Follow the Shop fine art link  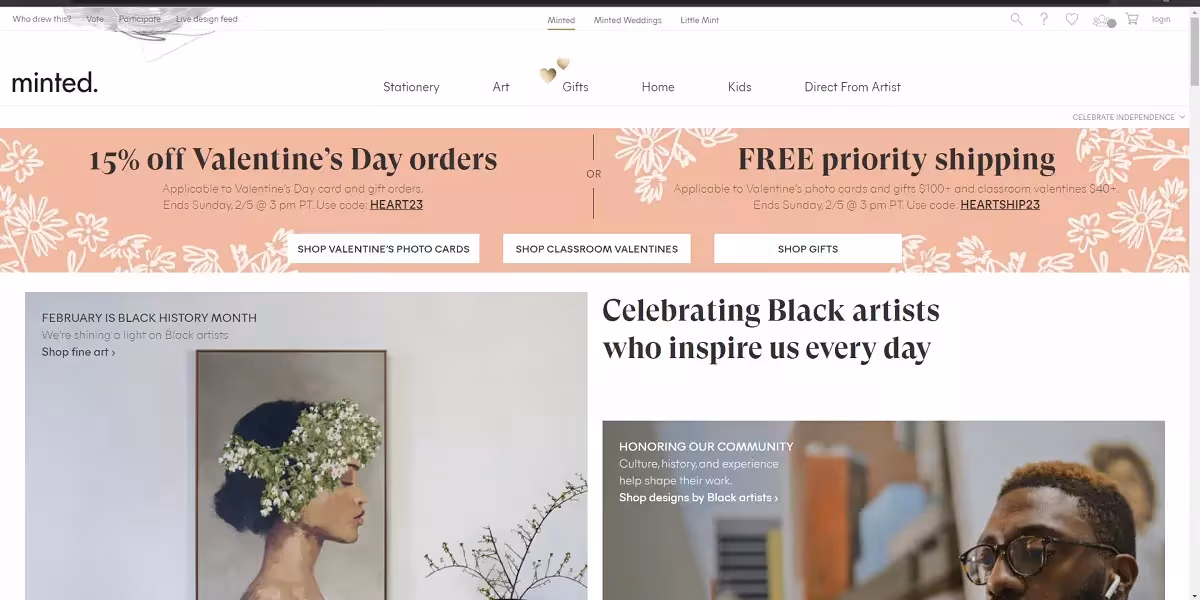click(x=78, y=352)
